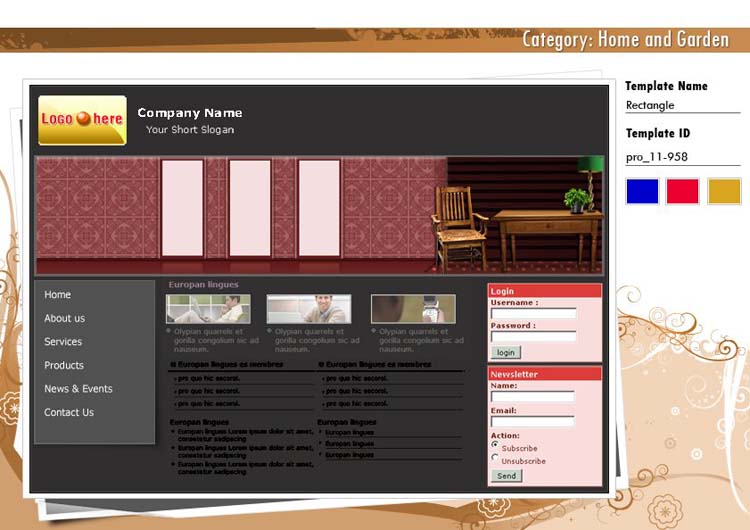This screenshot has height=530, width=750.
Task: Click Contact Us in sidebar
Action: pos(69,413)
